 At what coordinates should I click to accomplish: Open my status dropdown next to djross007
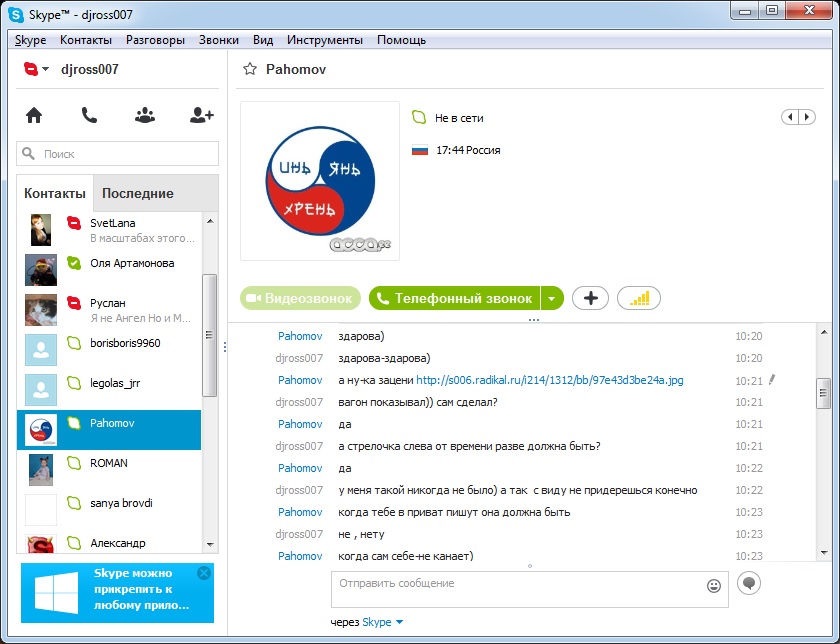tap(36, 69)
